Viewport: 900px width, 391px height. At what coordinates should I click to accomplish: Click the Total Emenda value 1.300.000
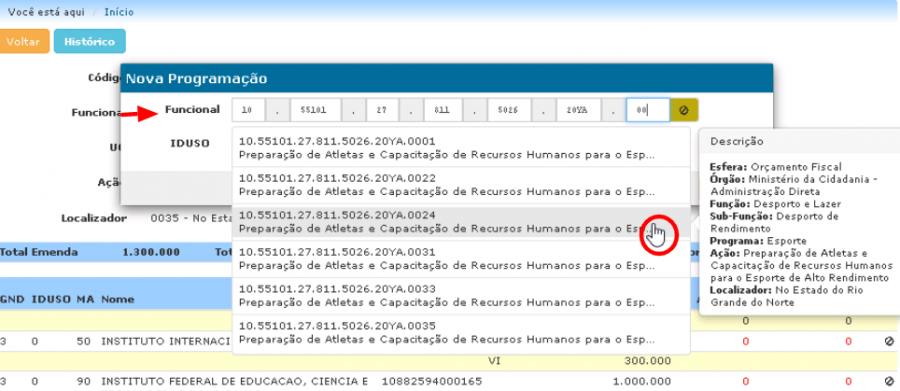(x=151, y=252)
